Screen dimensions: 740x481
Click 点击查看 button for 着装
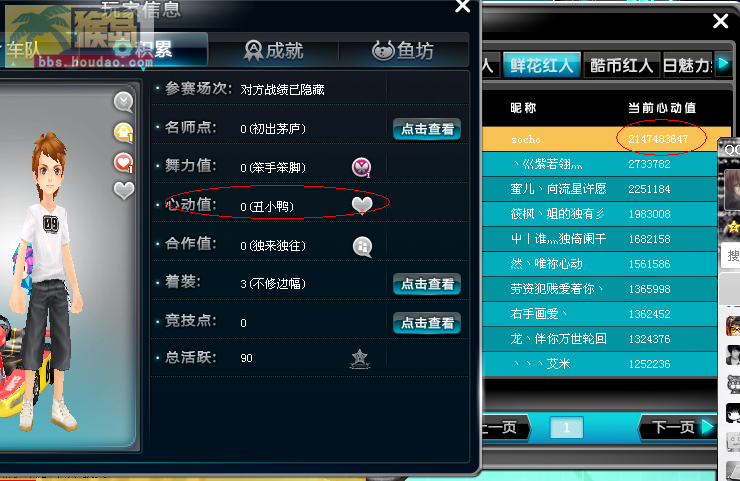427,284
